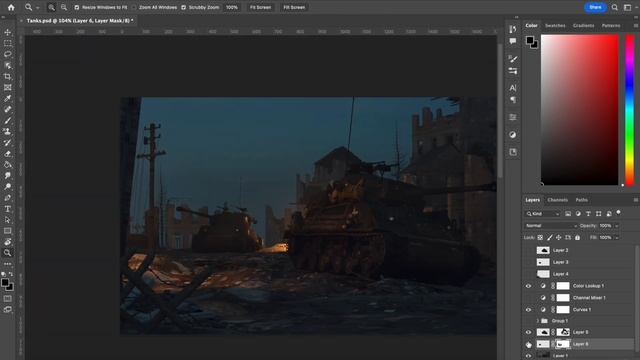
Task: Select the Frame tool
Action: (7, 87)
